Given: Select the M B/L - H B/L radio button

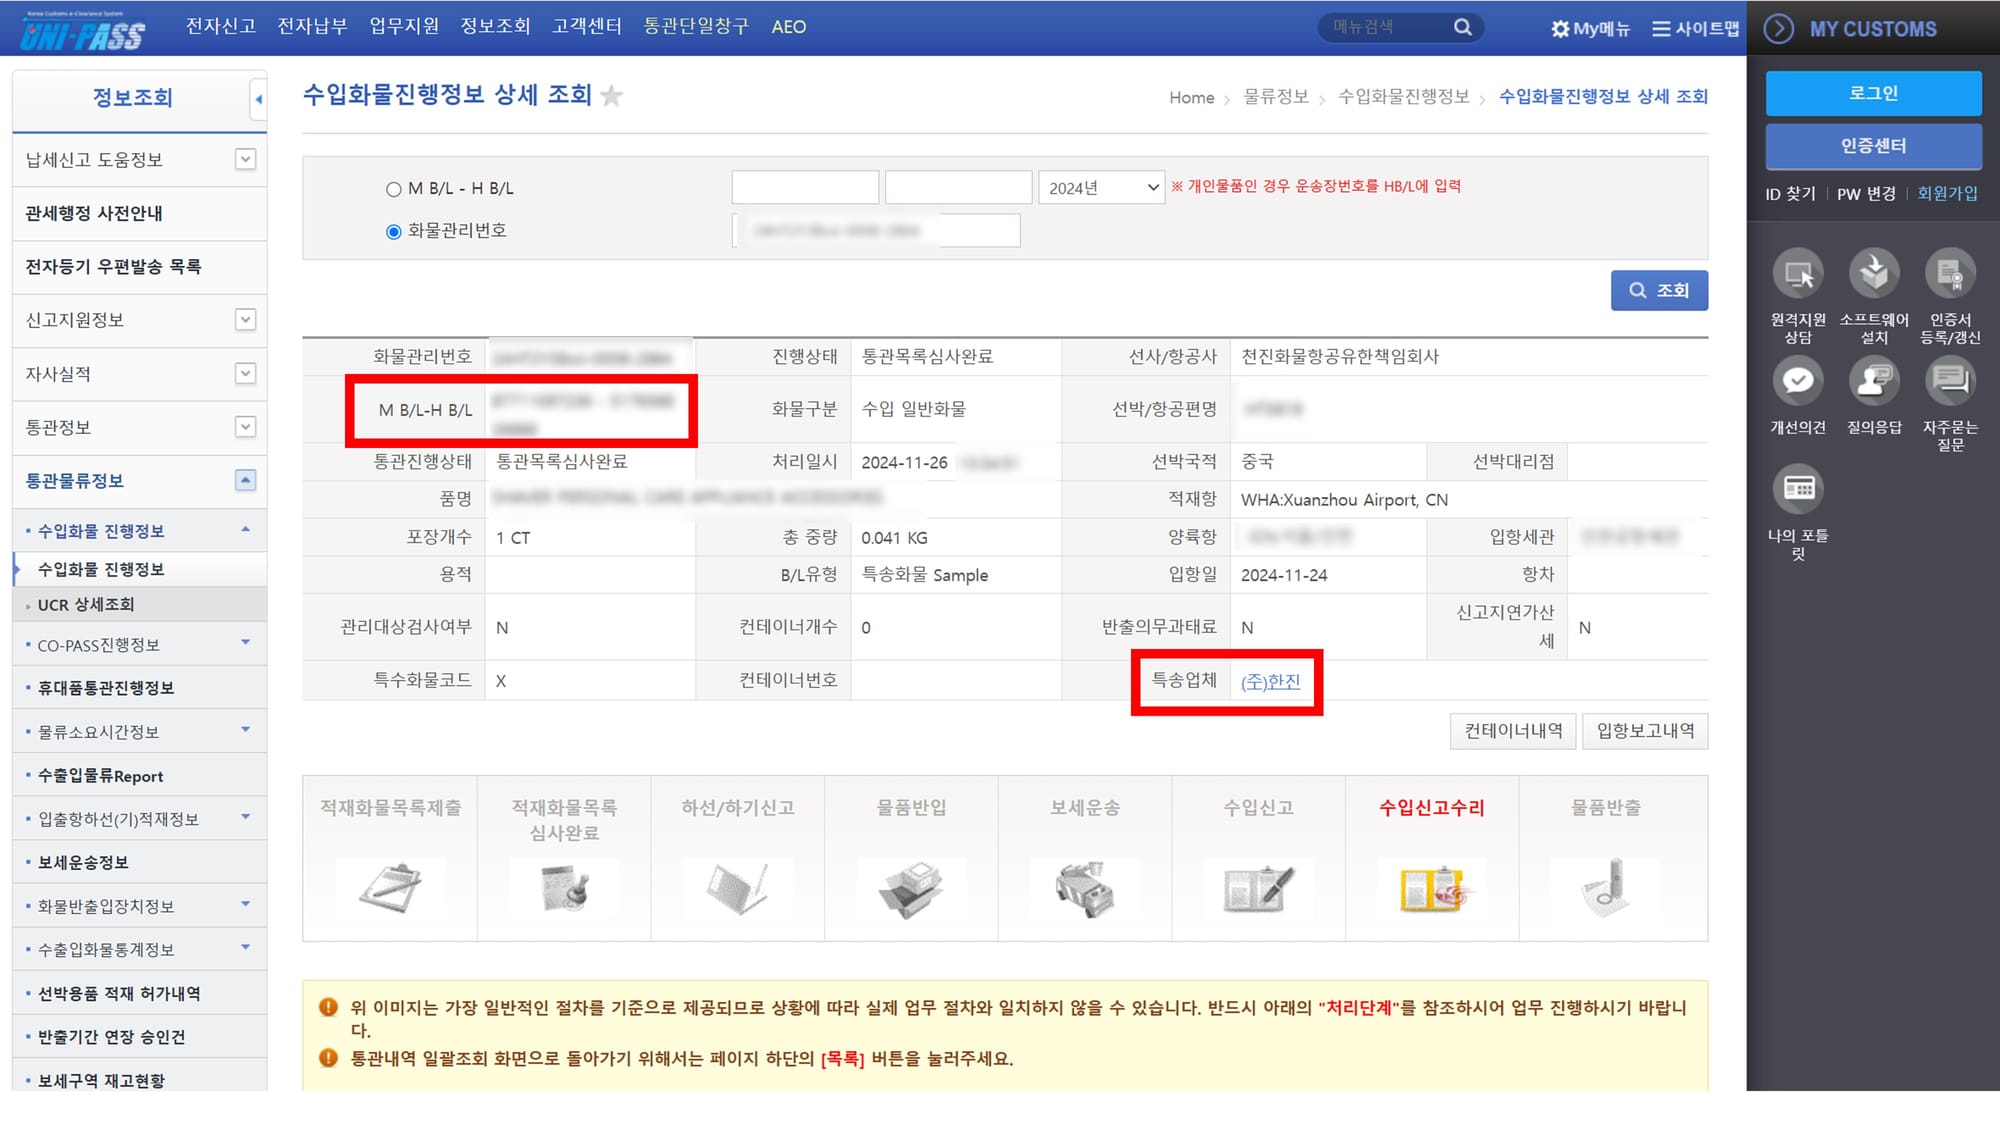Looking at the screenshot, I should pyautogui.click(x=393, y=188).
